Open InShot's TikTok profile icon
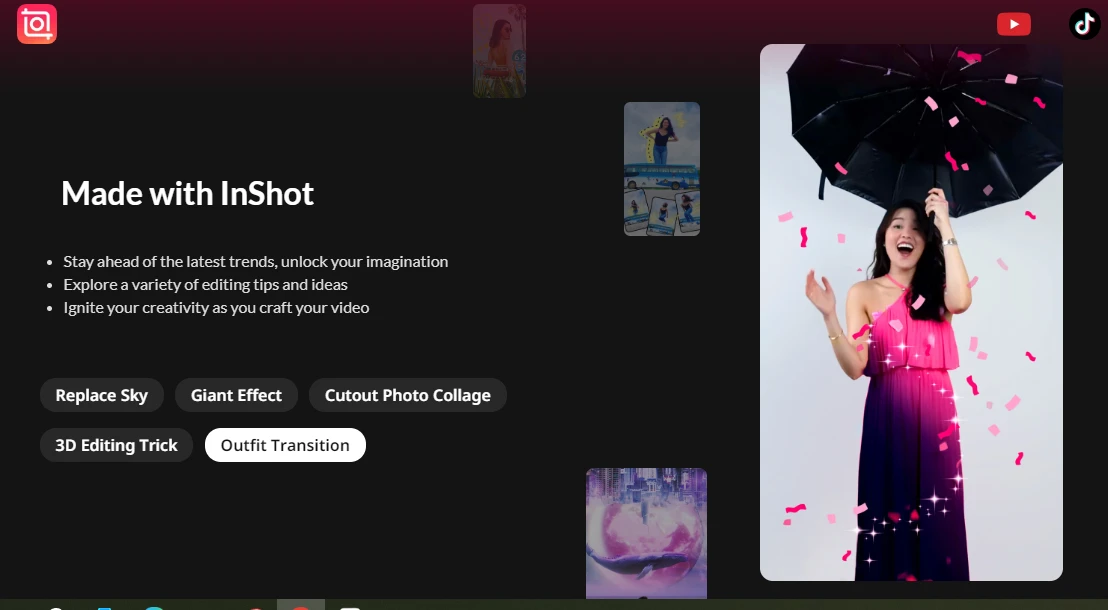Viewport: 1108px width, 610px height. click(x=1085, y=23)
